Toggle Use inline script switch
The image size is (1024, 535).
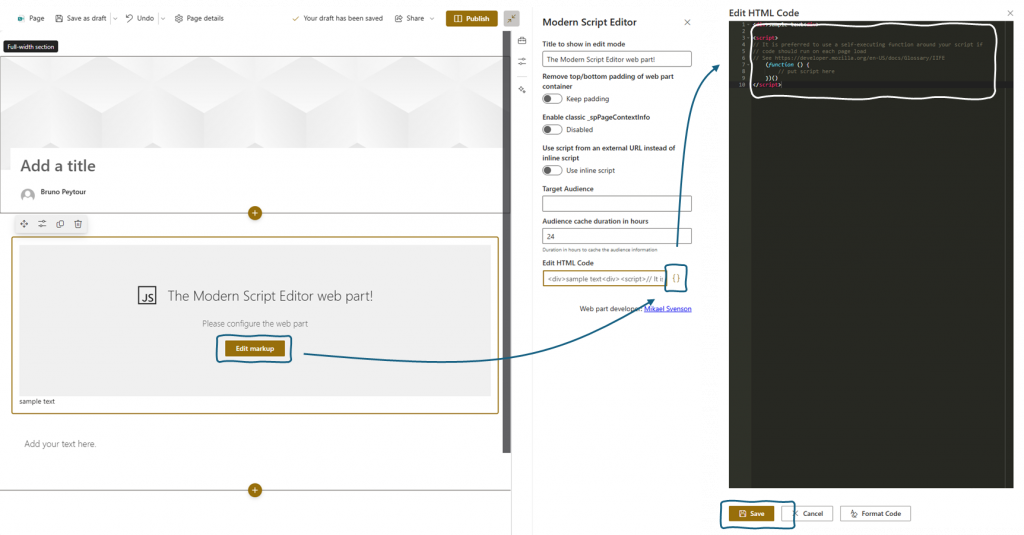(552, 170)
